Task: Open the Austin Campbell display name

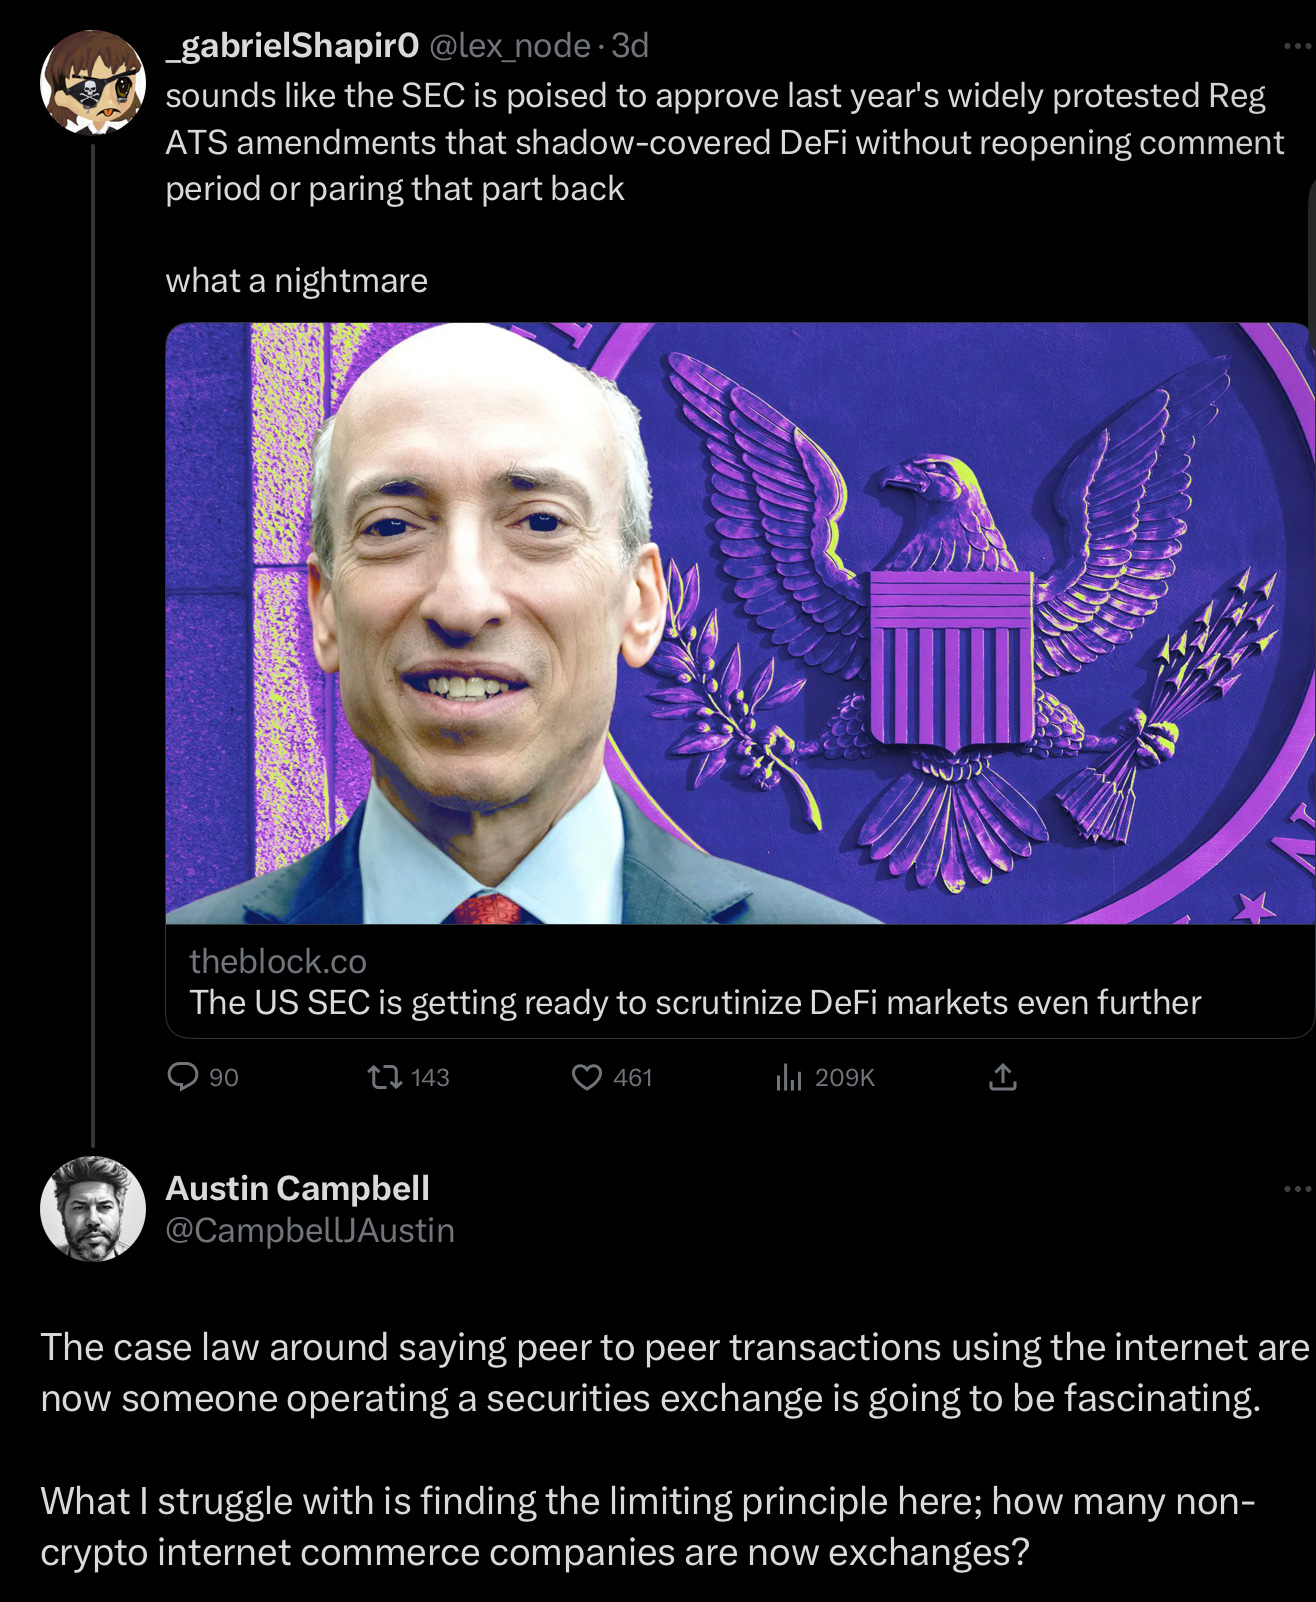Action: [x=297, y=1188]
